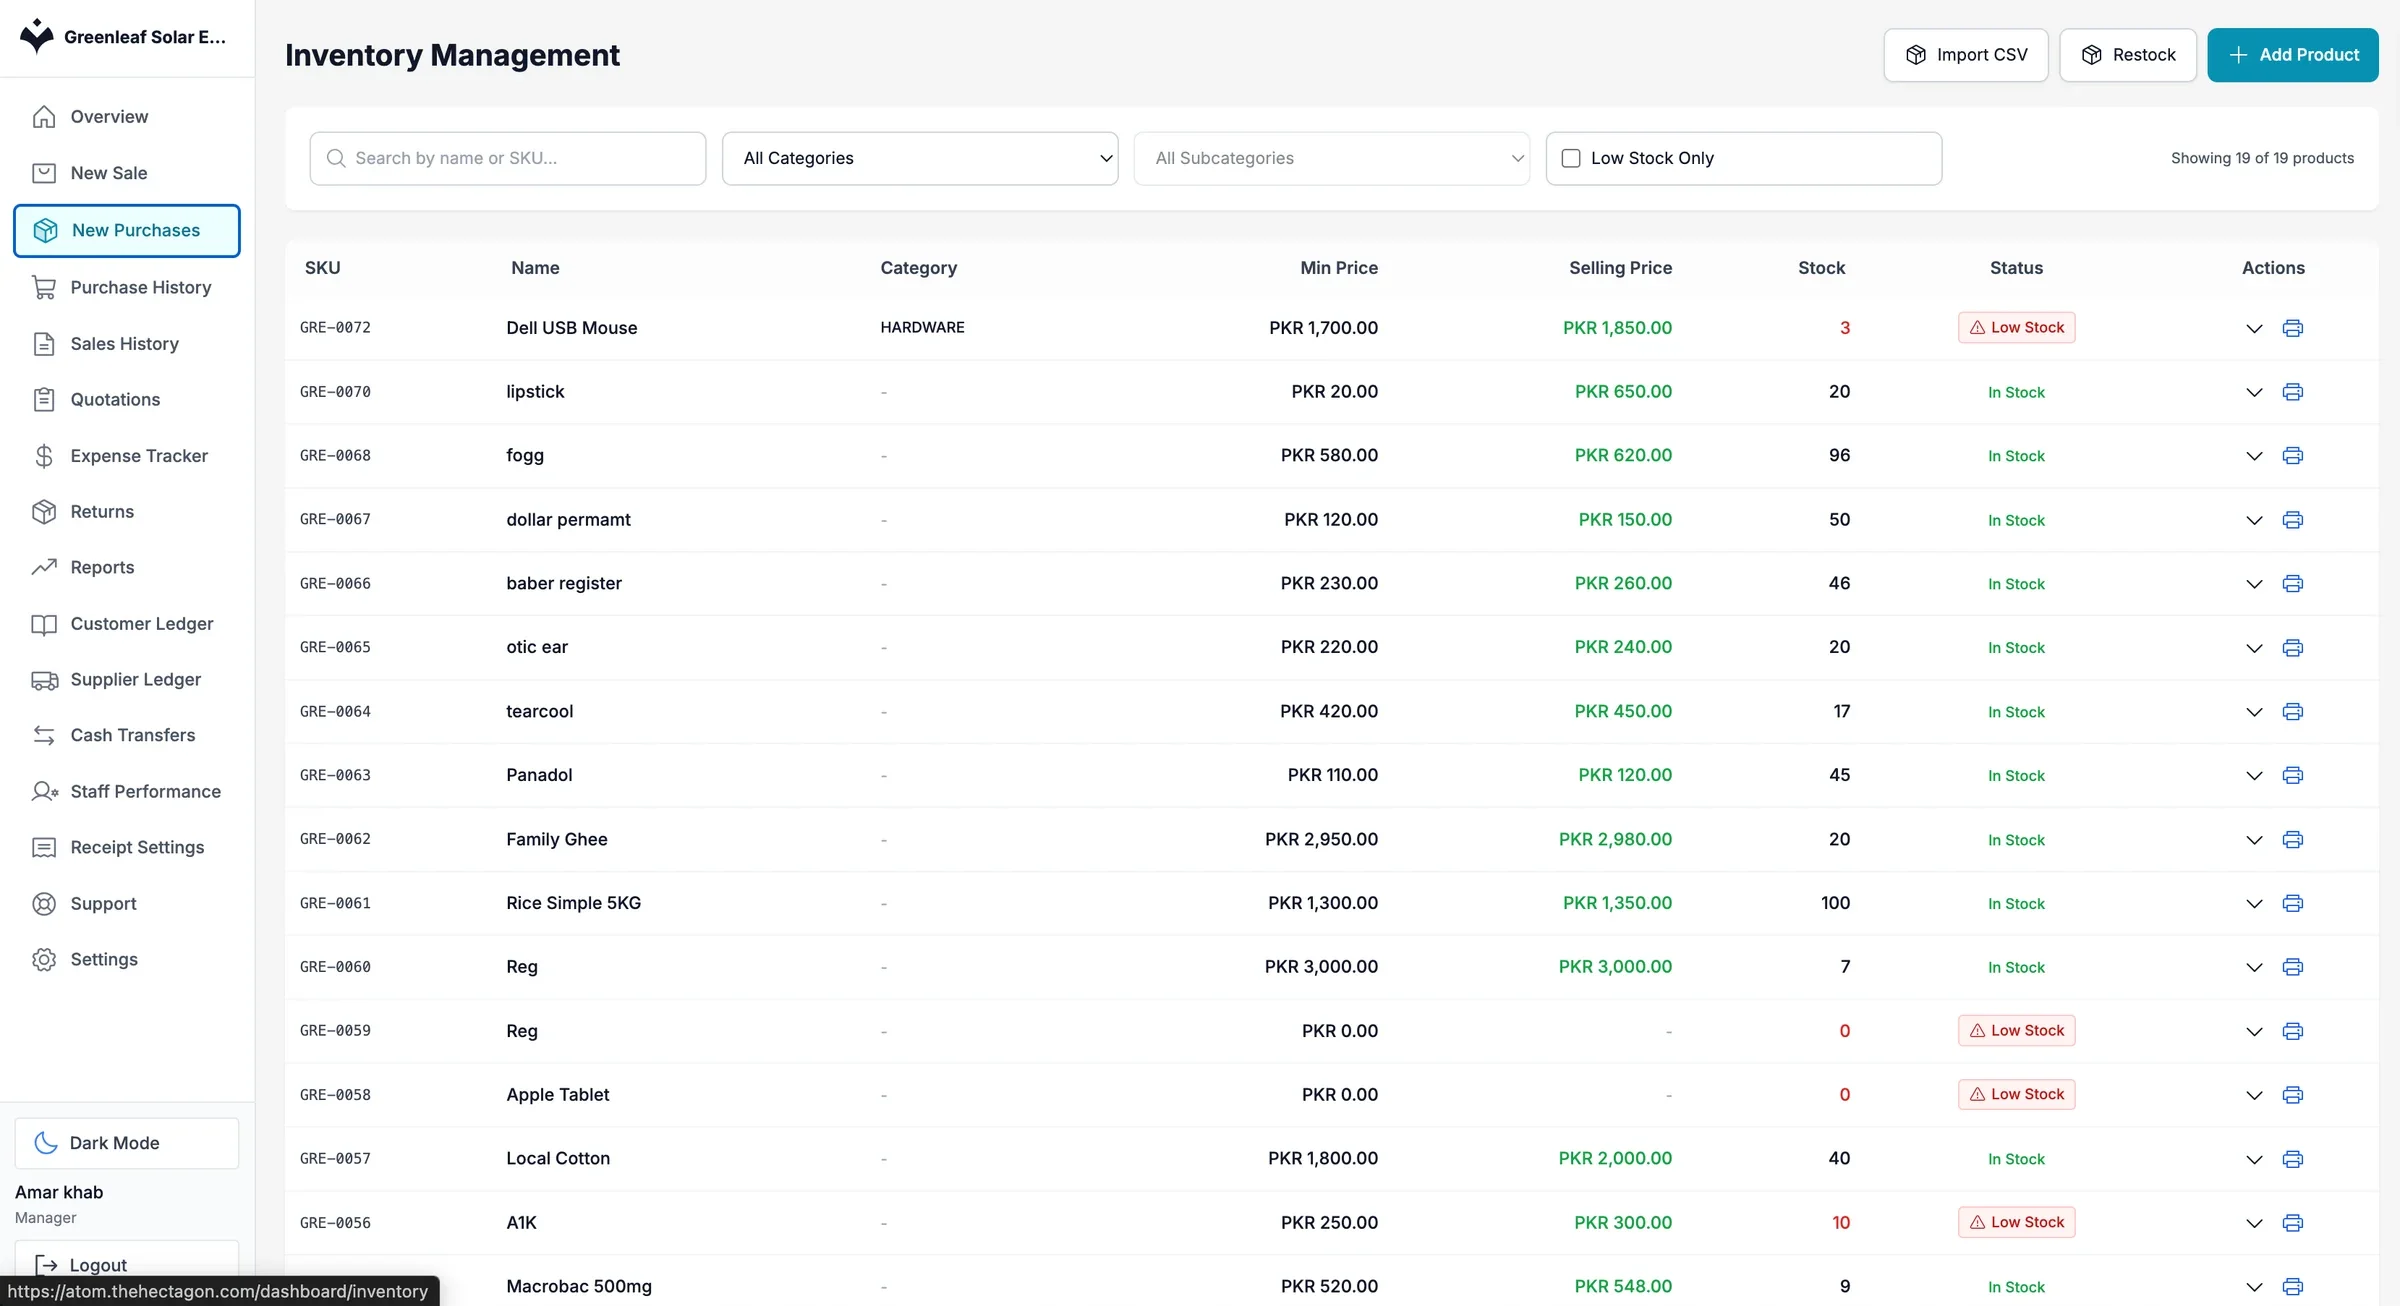Expand the lipstick row details

[x=2254, y=392]
